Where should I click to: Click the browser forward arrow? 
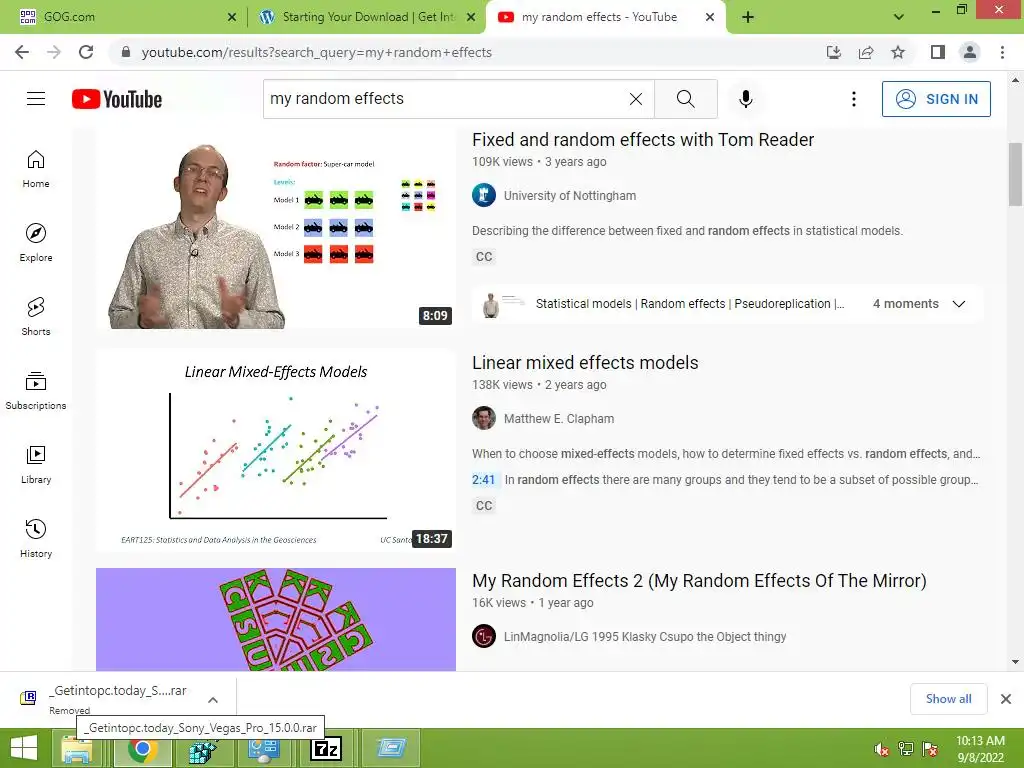coord(54,52)
